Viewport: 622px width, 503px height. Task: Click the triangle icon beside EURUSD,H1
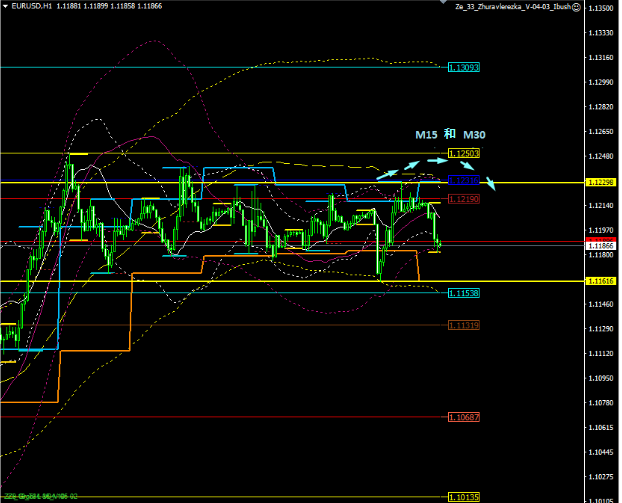5,6
